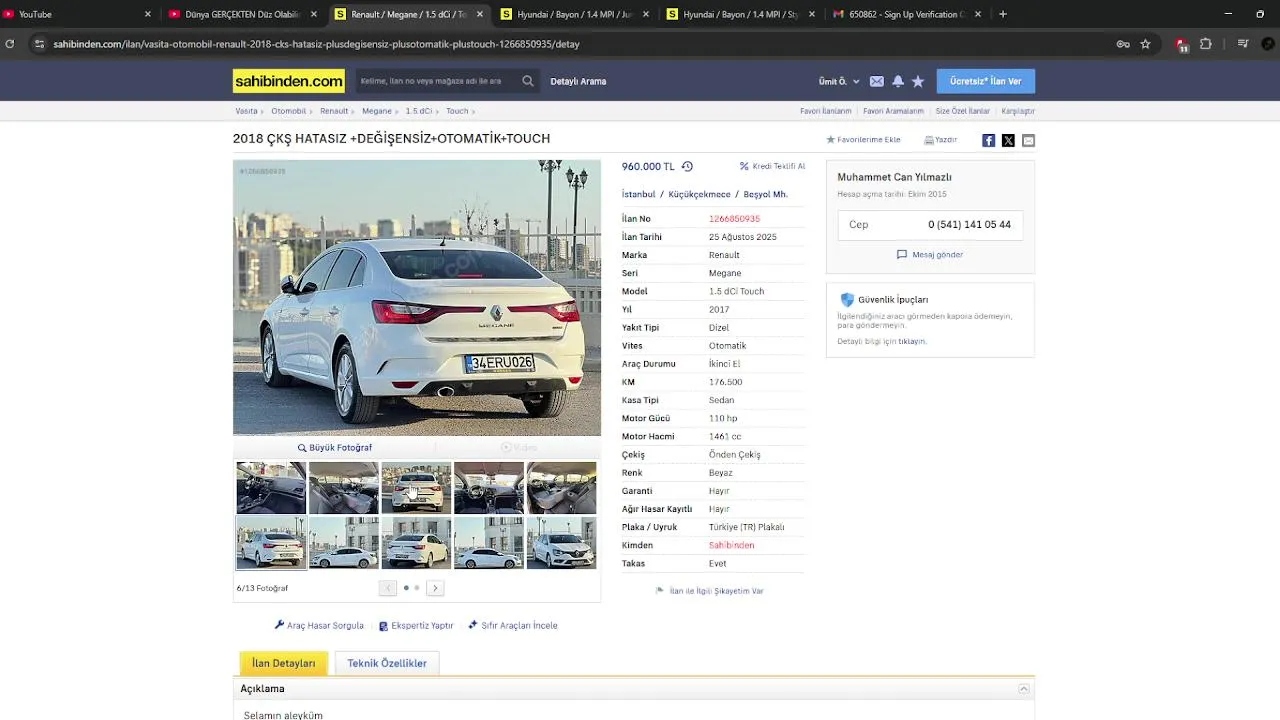Open Detaylı Arama link
The image size is (1280, 720).
(x=578, y=81)
